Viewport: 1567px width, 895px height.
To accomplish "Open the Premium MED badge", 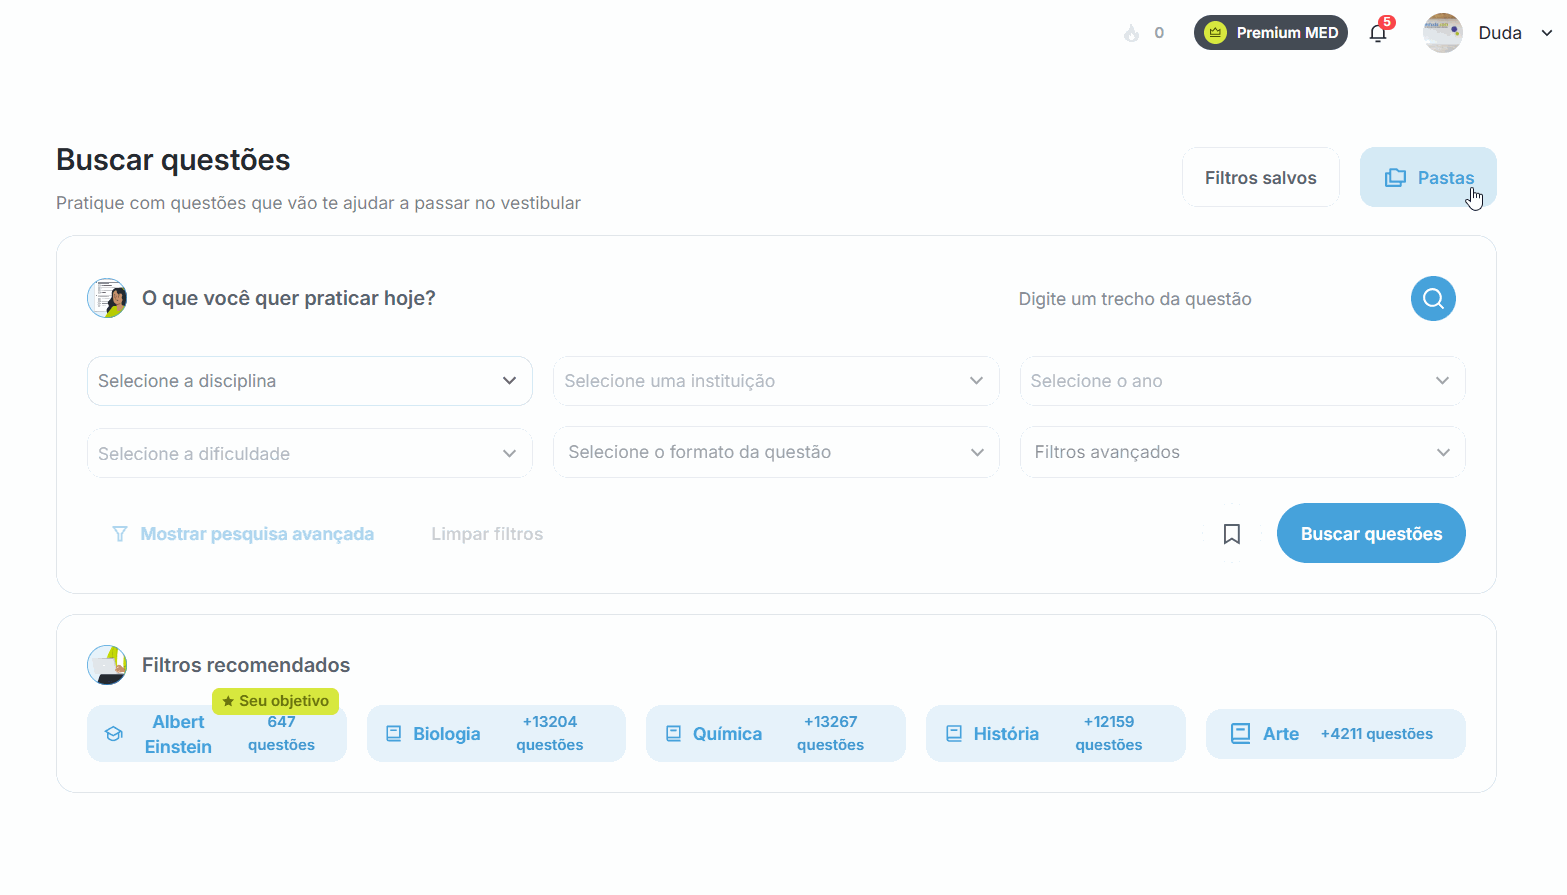I will coord(1270,33).
